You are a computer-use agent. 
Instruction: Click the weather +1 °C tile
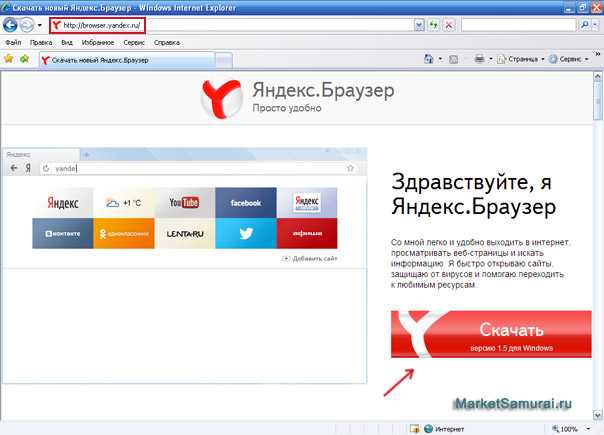[124, 203]
